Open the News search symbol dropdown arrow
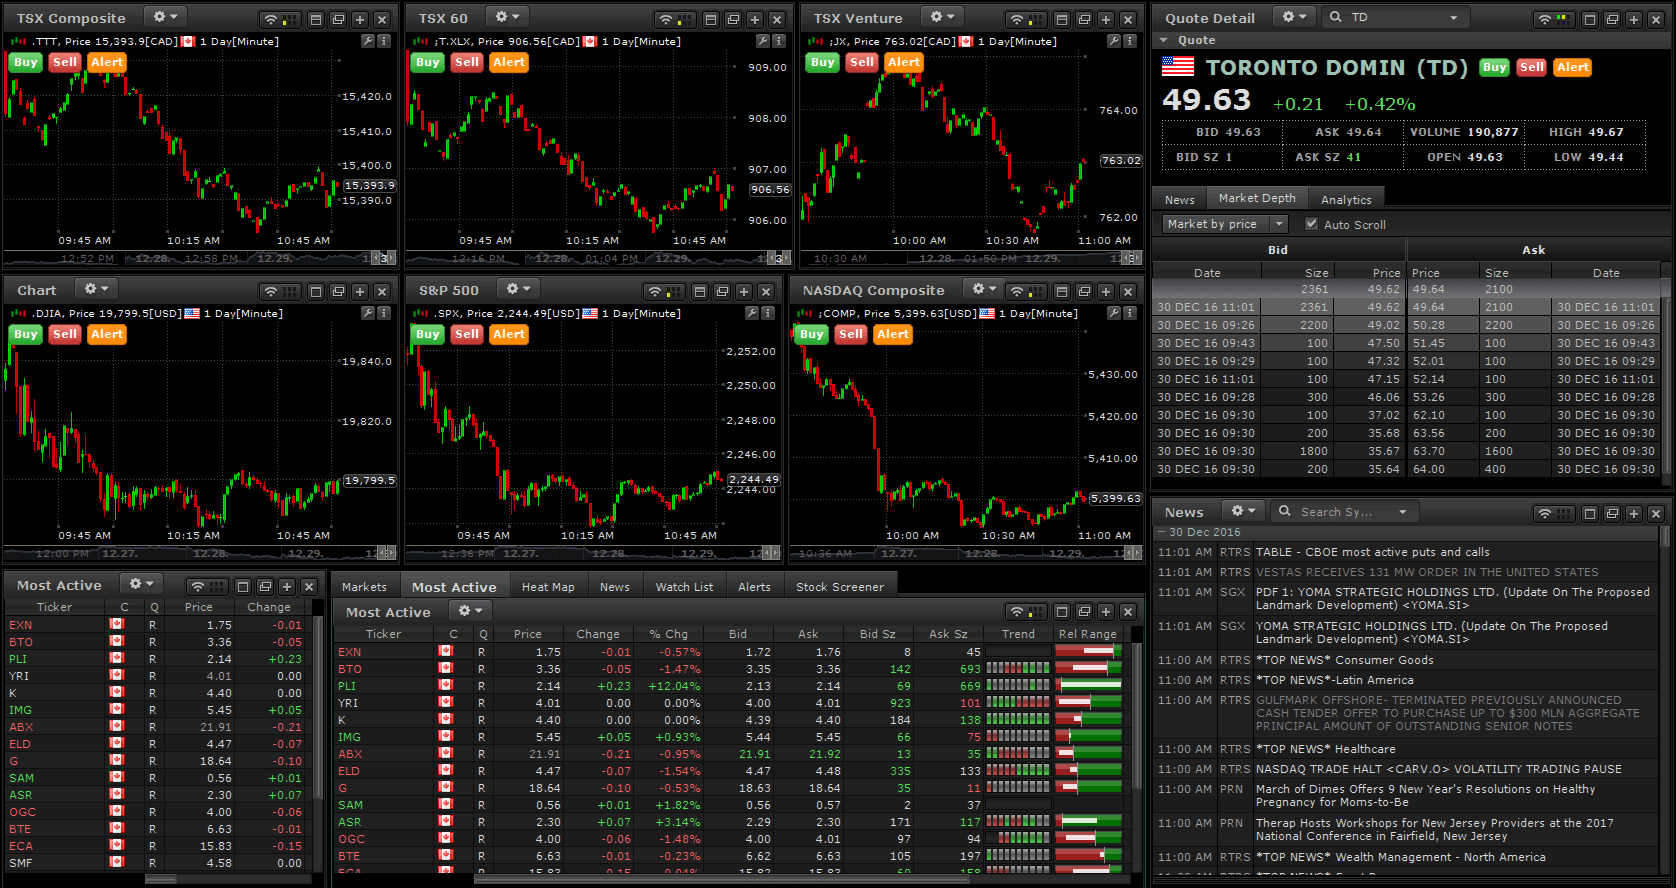This screenshot has width=1676, height=888. click(1402, 512)
